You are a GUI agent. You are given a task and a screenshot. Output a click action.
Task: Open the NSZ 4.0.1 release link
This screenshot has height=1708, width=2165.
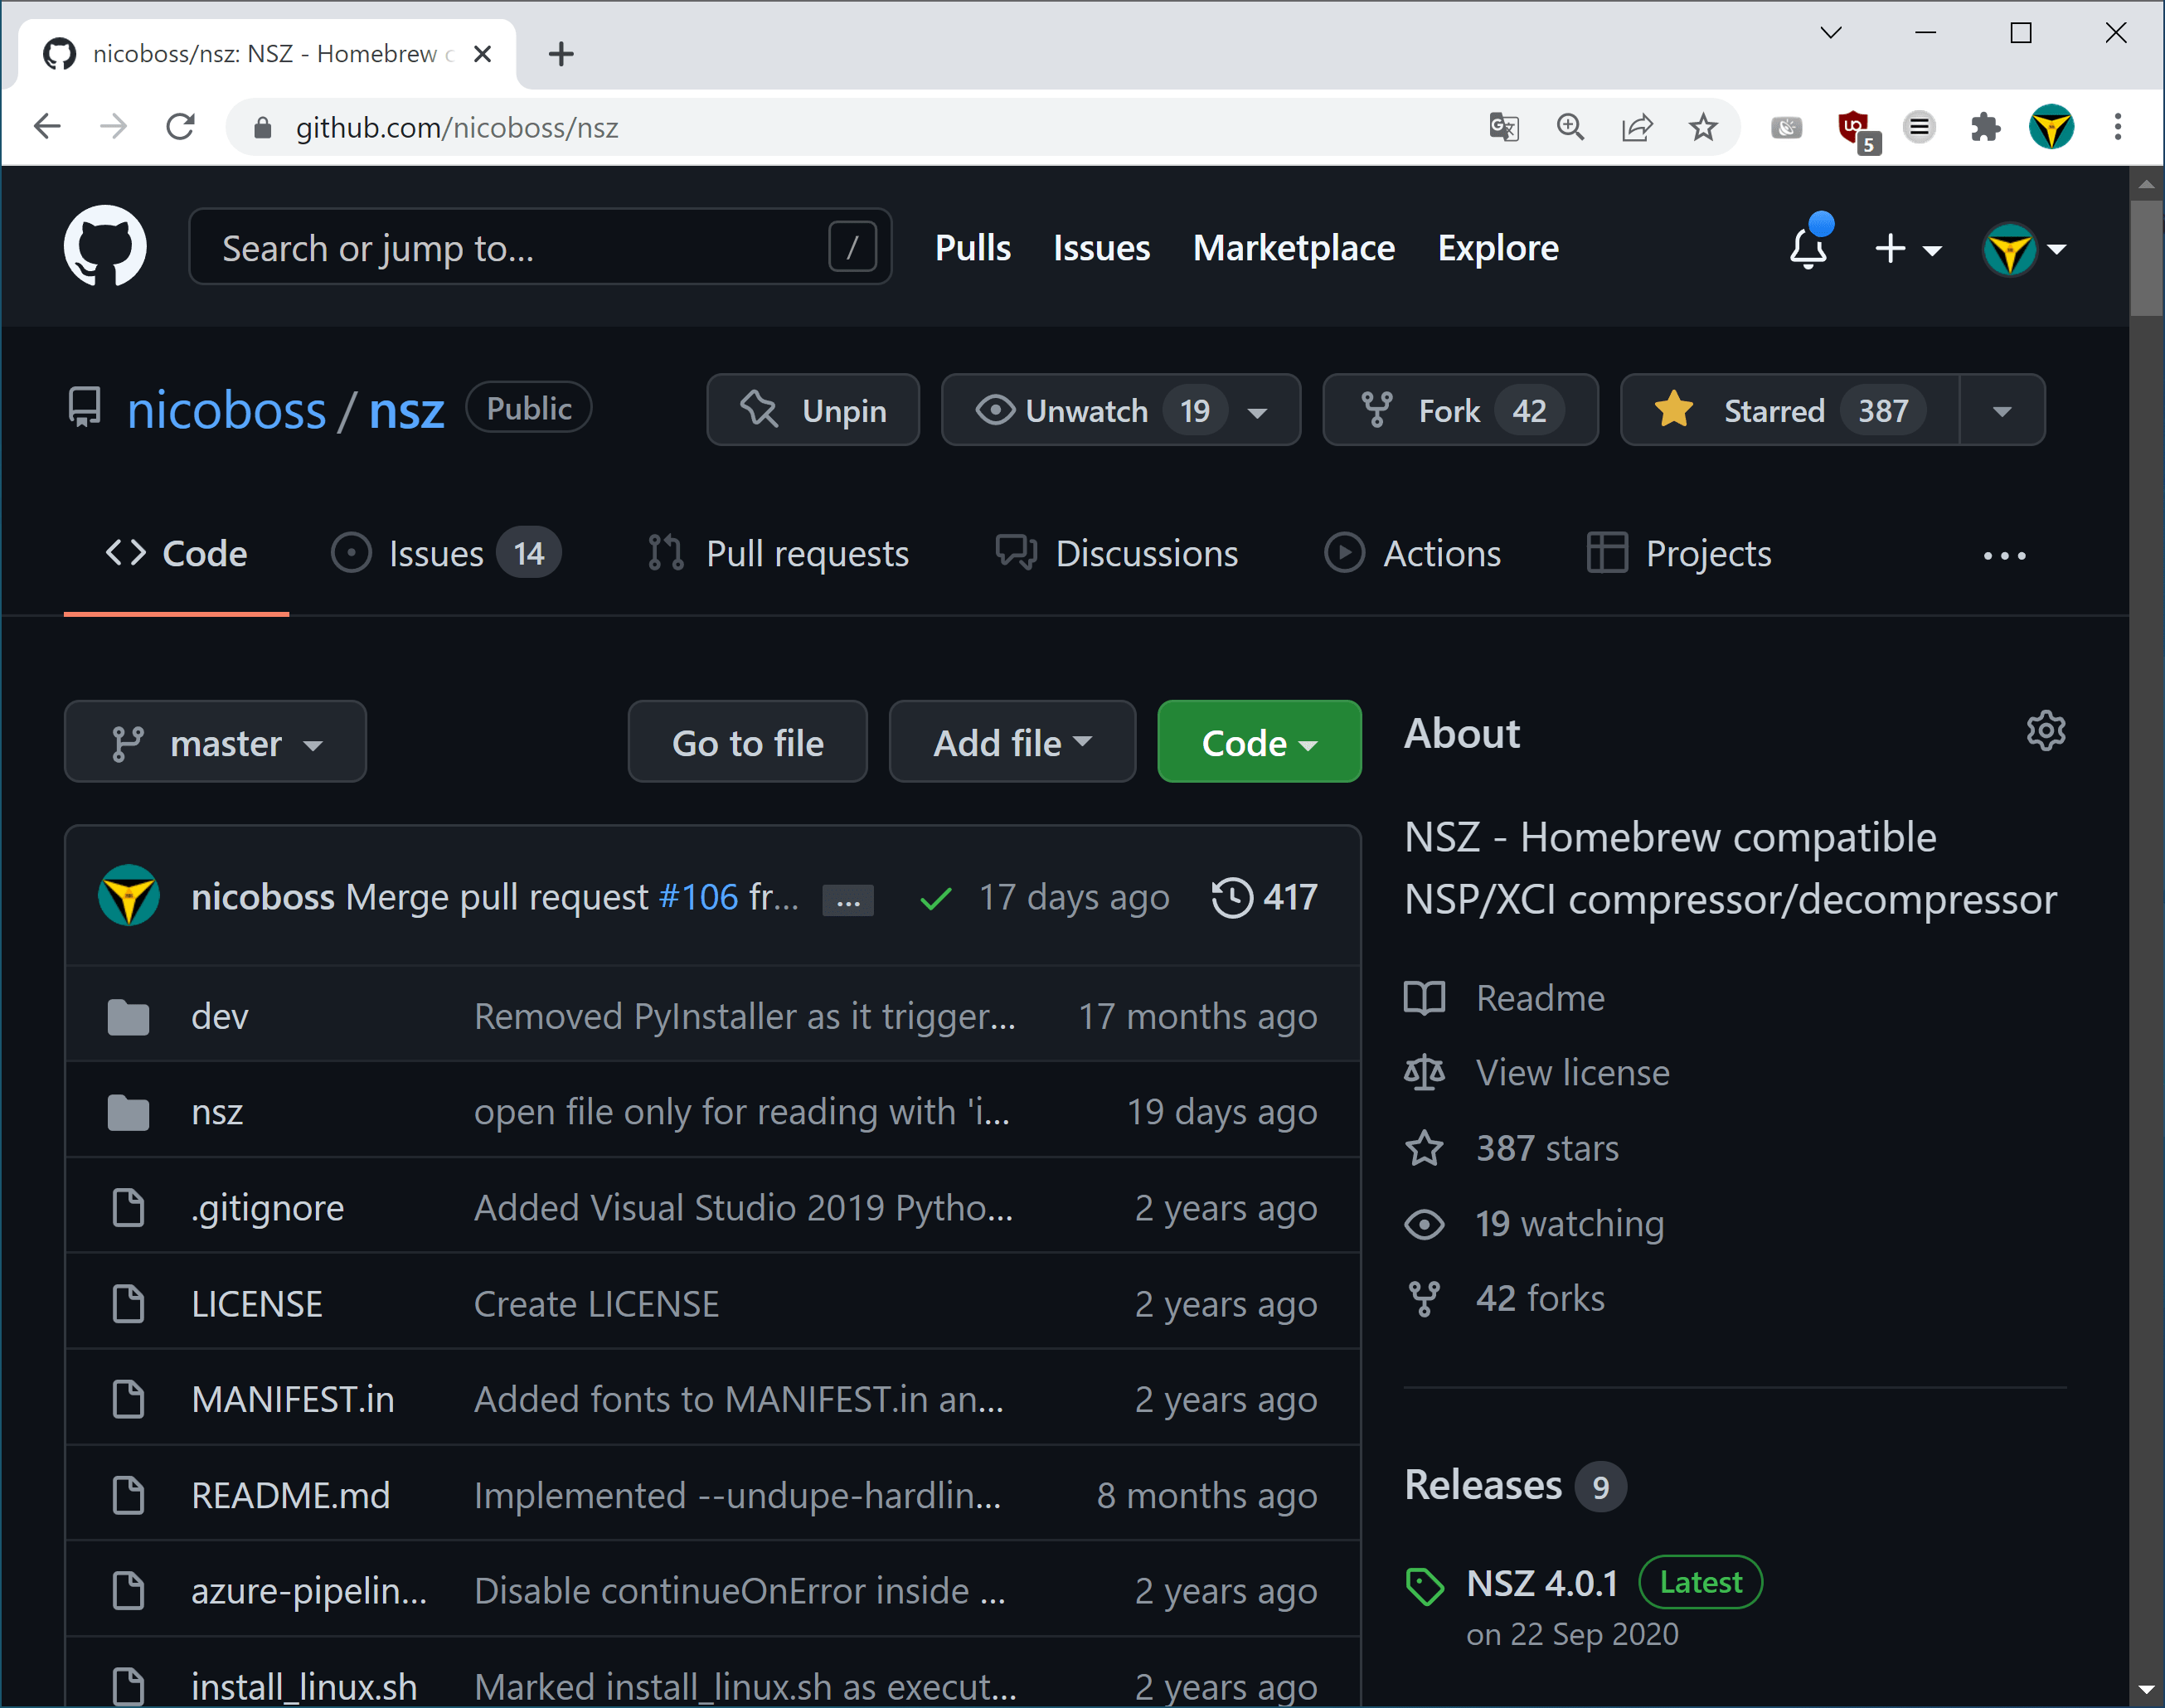tap(1541, 1583)
